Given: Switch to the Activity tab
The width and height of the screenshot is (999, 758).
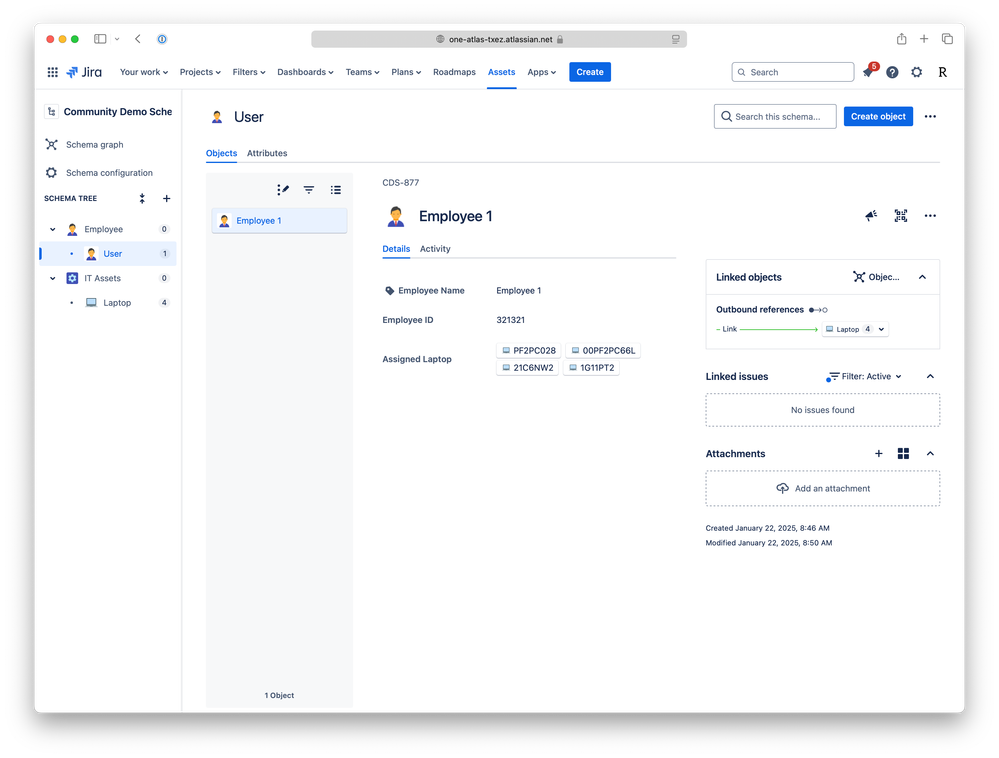Looking at the screenshot, I should click(435, 249).
